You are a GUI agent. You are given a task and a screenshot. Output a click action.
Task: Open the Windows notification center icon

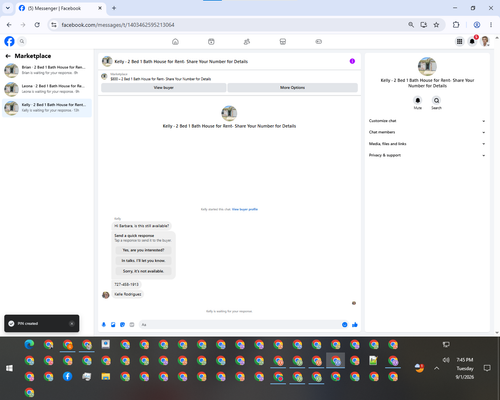point(487,368)
